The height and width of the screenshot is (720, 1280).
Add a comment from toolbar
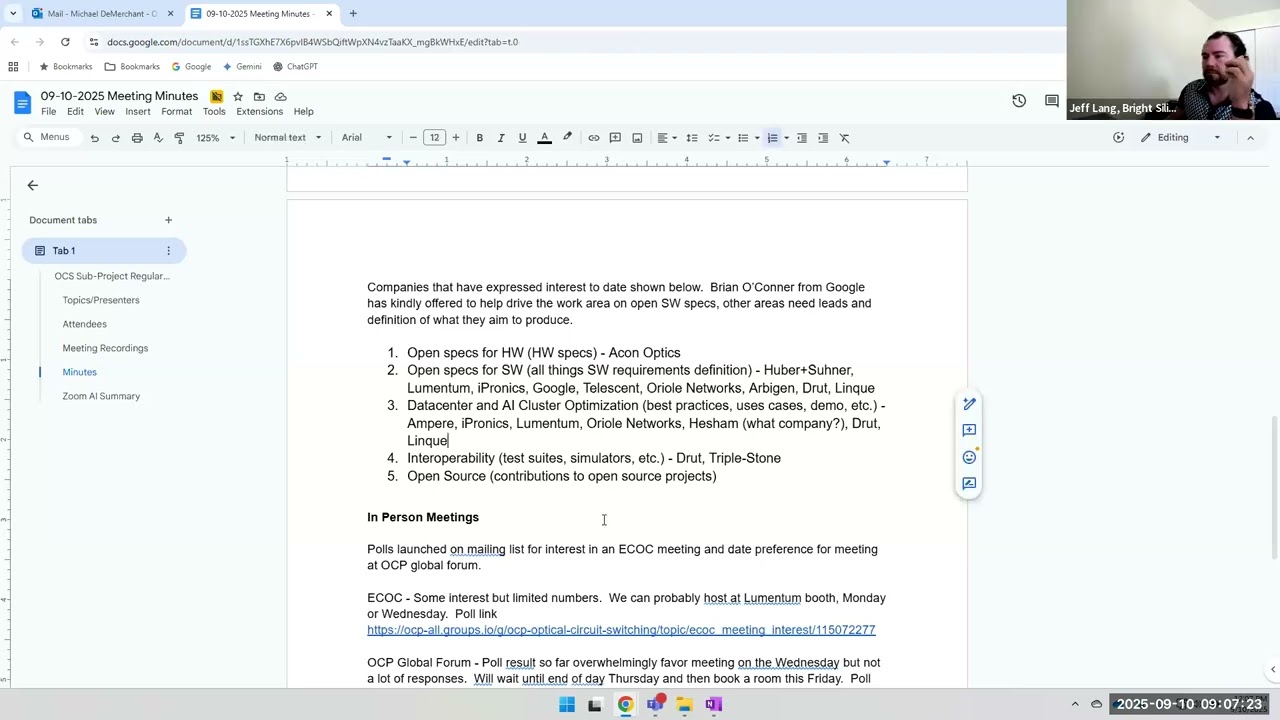[615, 138]
